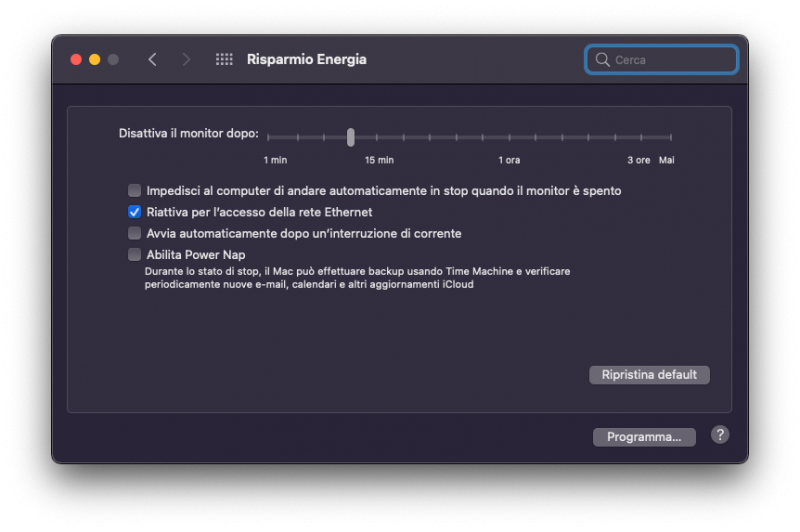800x532 pixels.
Task: Focus the Cerca search field
Action: [672, 60]
